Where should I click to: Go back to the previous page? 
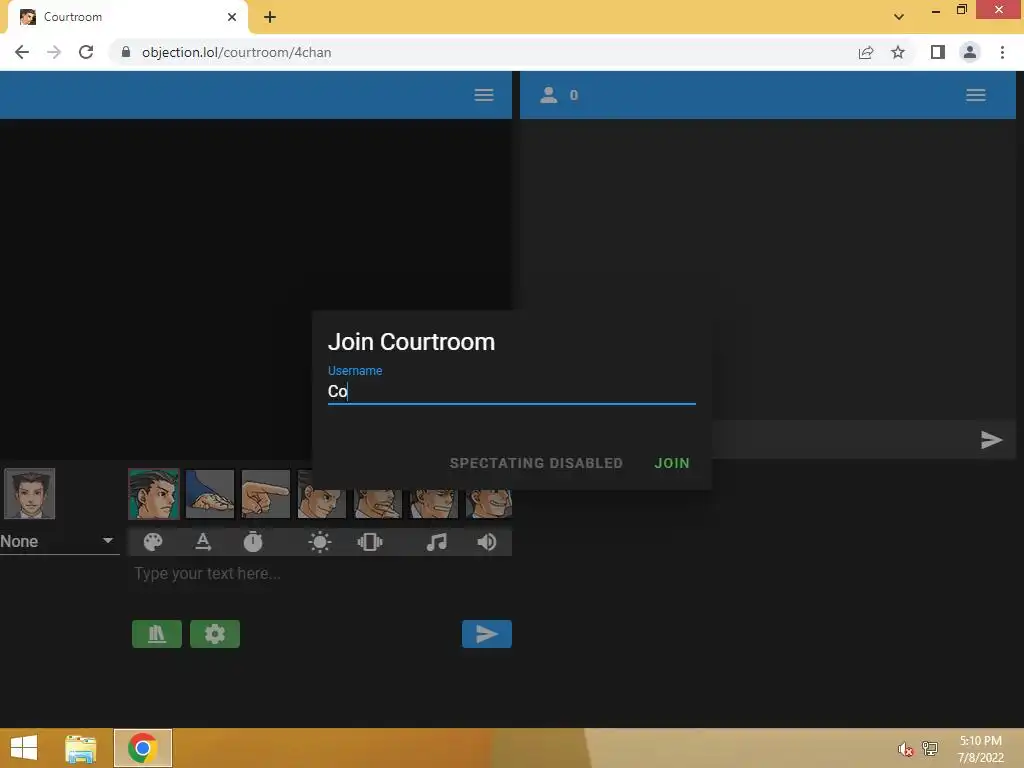(22, 52)
